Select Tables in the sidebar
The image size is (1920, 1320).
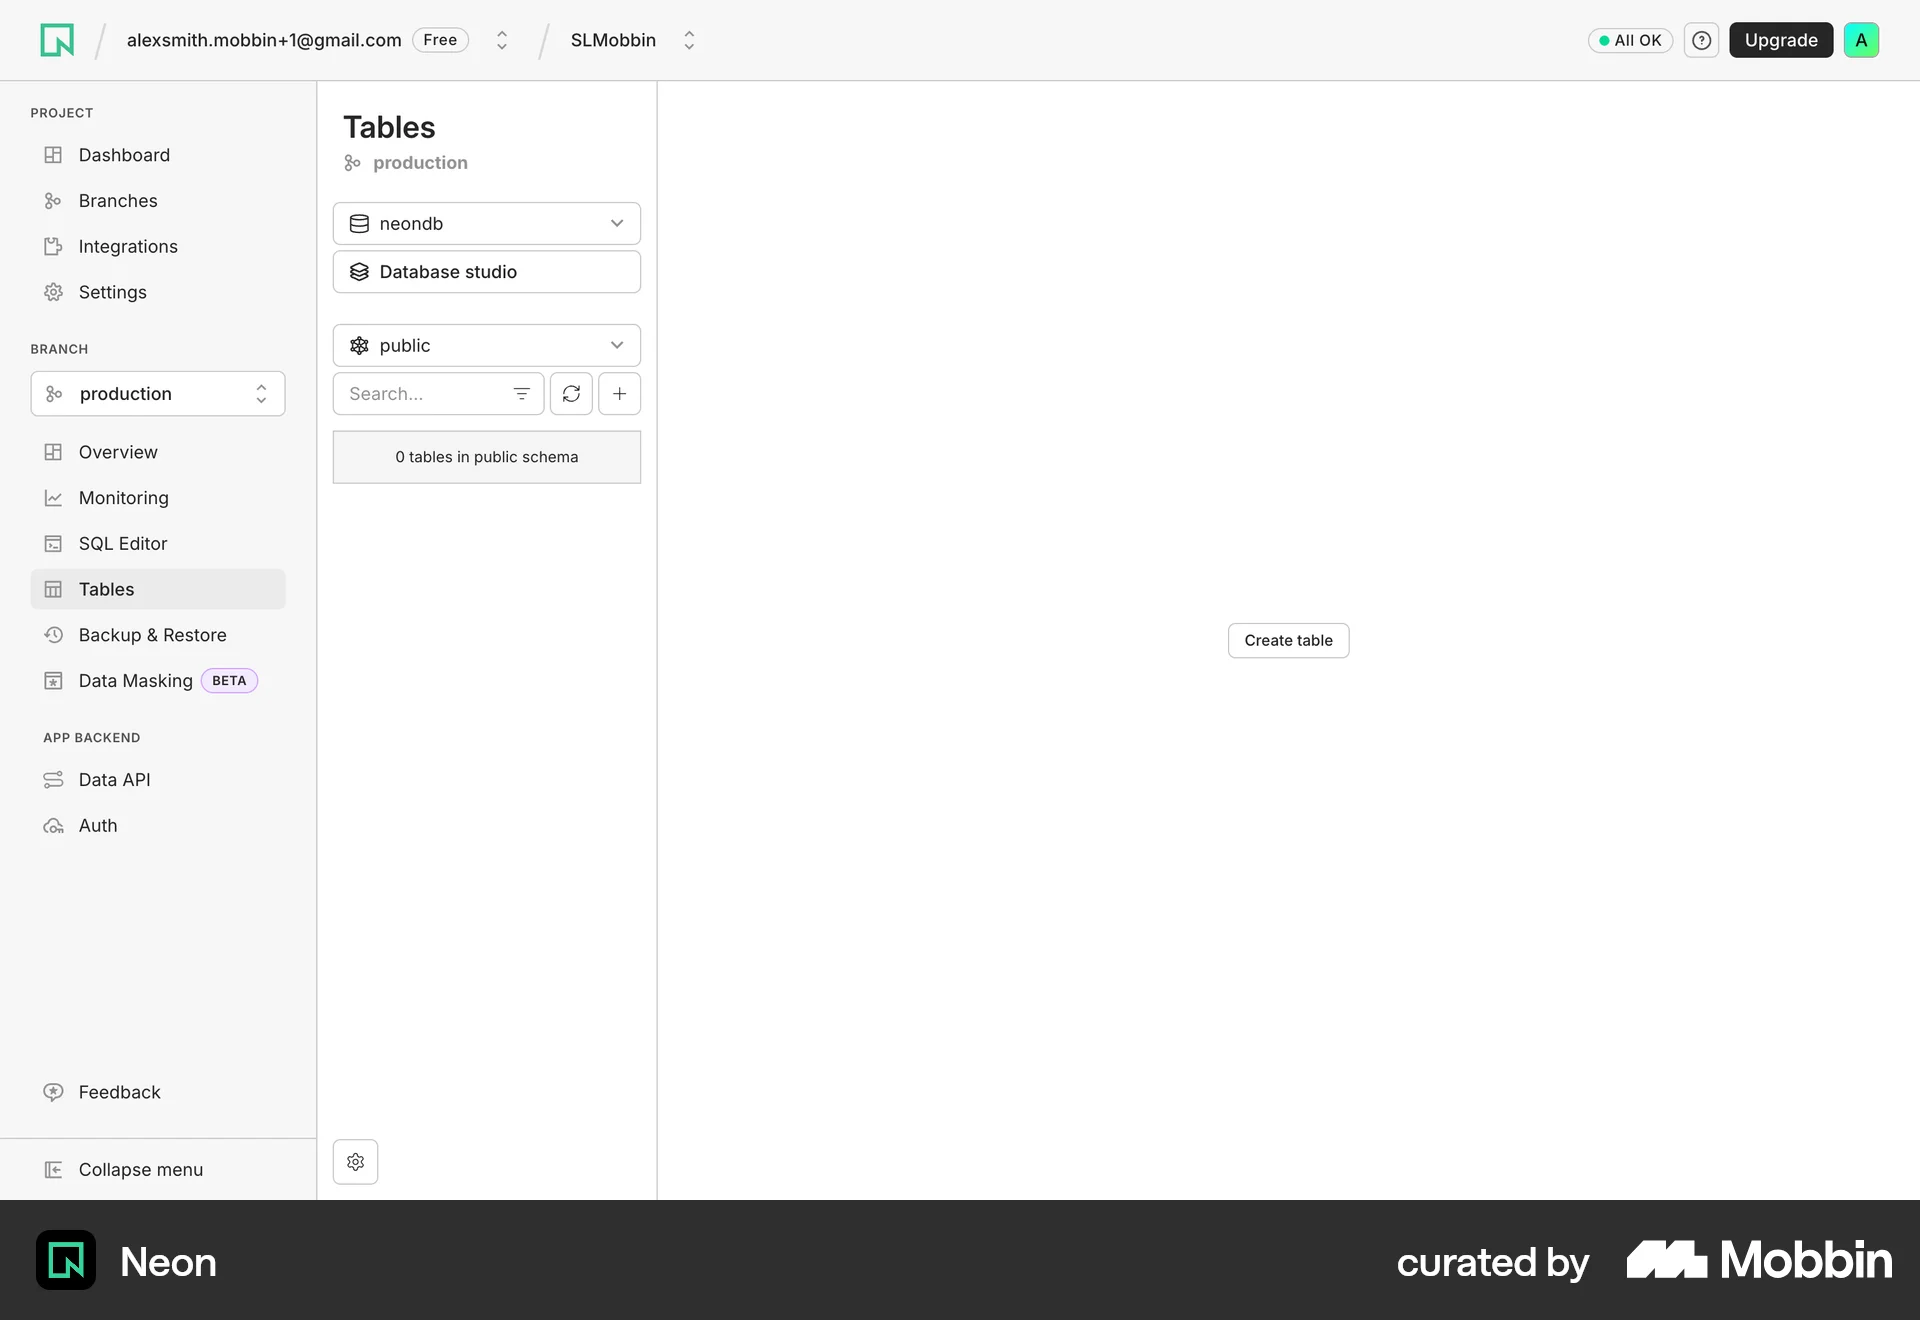point(158,590)
